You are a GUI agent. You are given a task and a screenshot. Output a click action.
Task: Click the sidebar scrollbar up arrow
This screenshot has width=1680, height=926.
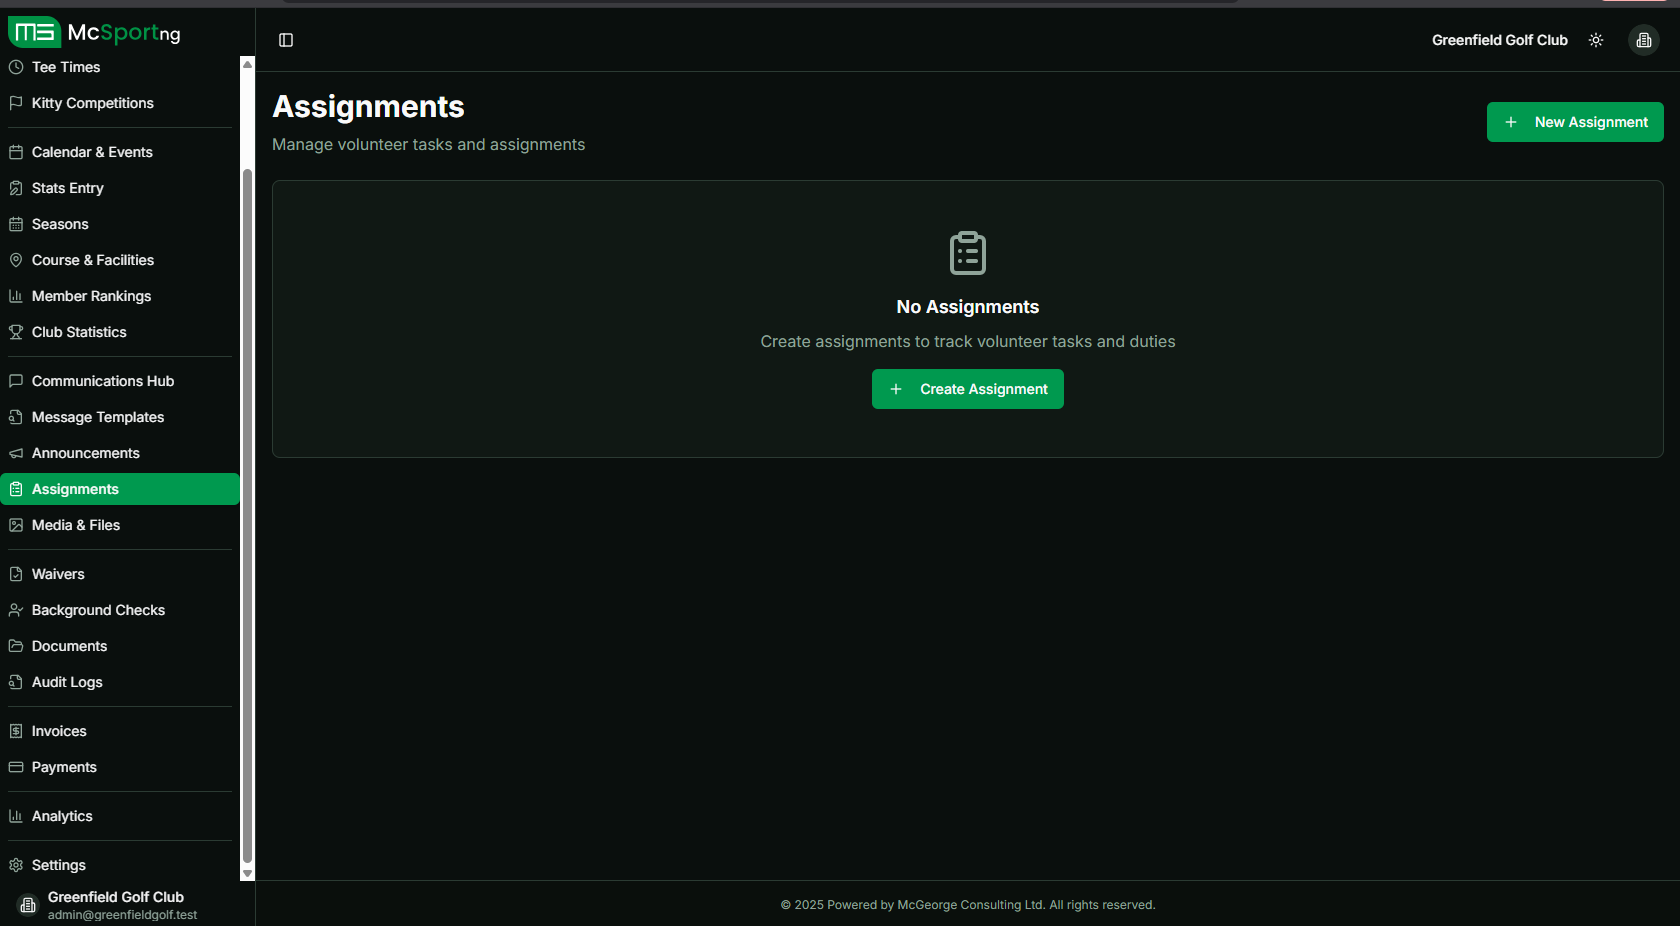248,64
